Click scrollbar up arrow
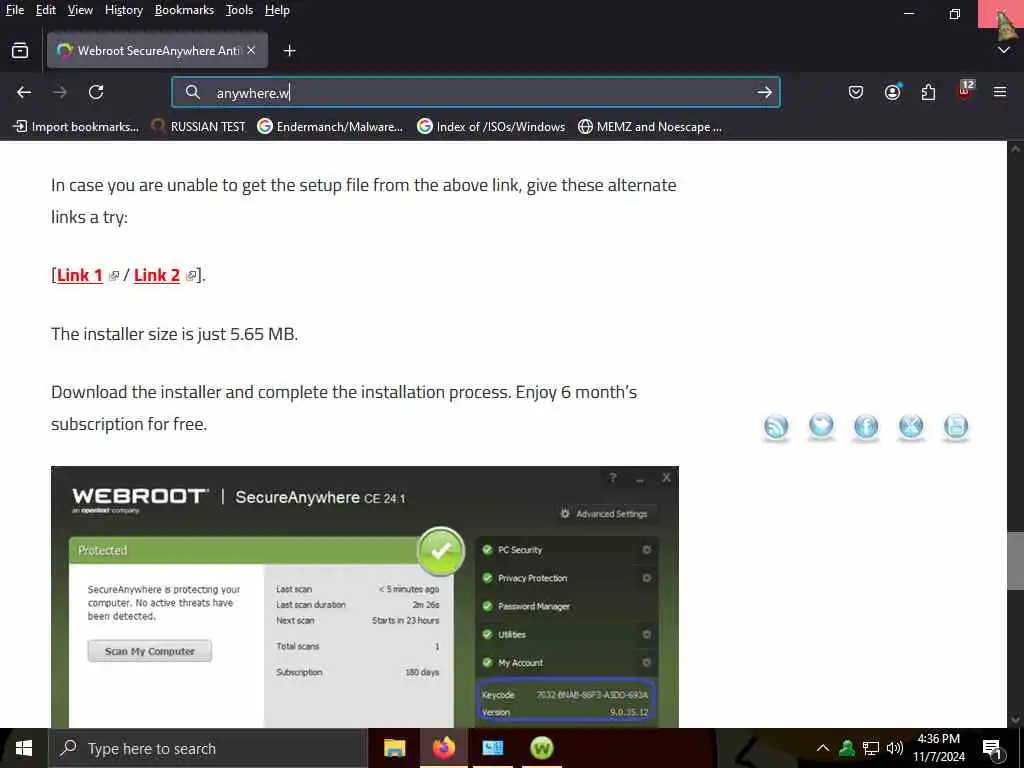1024x768 pixels. pos(1016,149)
